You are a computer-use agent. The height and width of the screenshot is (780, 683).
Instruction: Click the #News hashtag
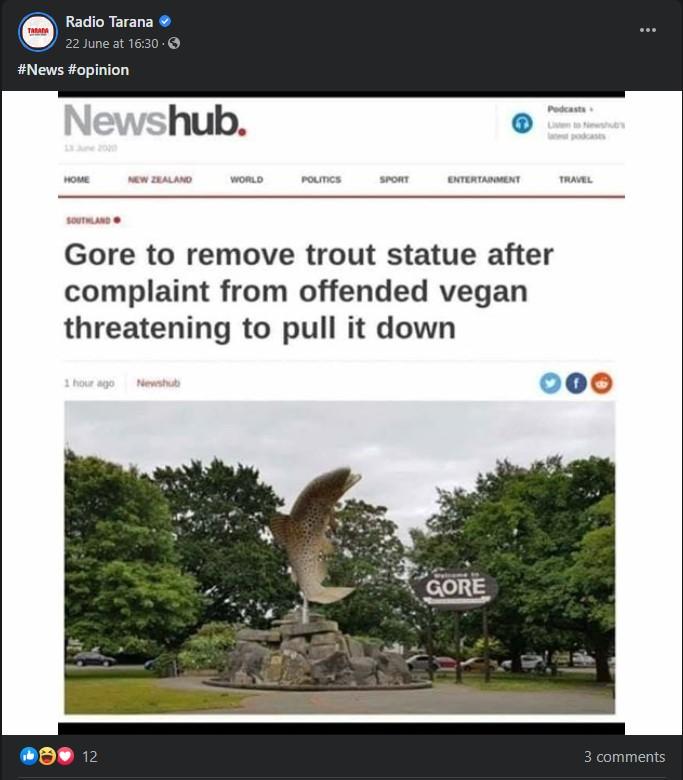click(41, 70)
